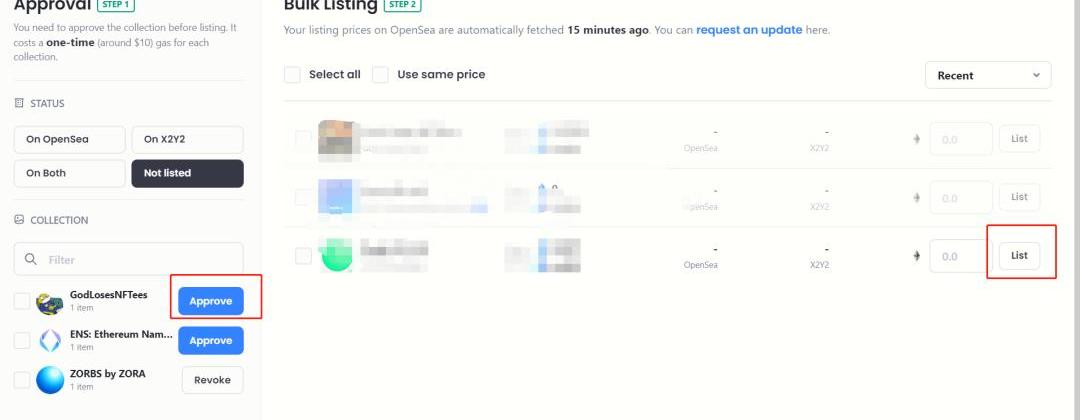Click the ENS Ethereum Name Service icon
The image size is (1080, 420).
tap(50, 341)
